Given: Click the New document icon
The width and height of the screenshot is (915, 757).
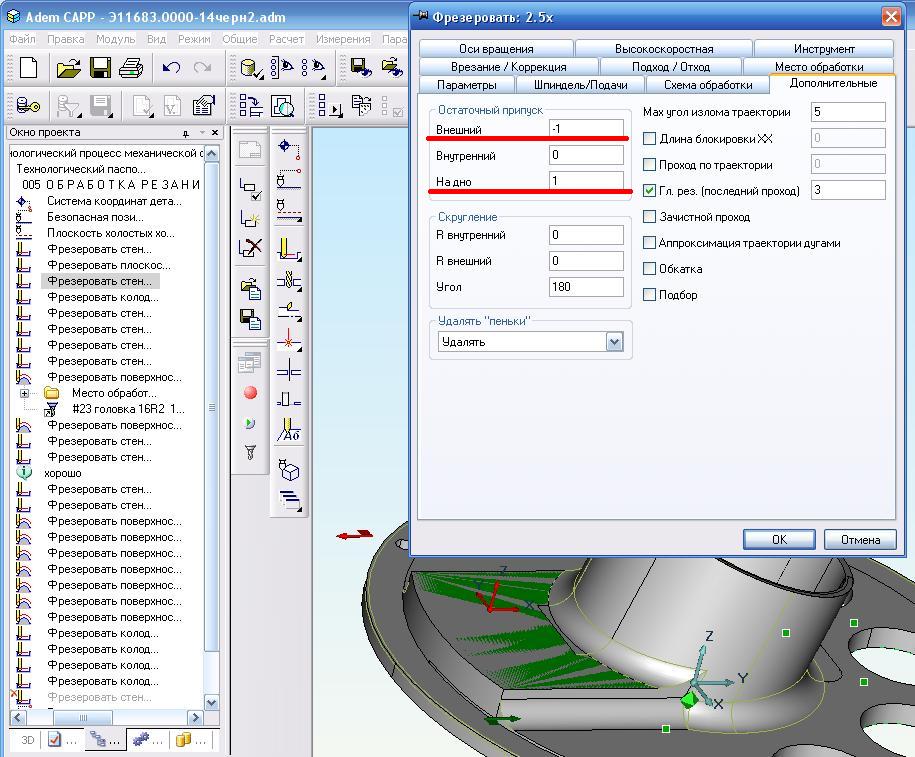Looking at the screenshot, I should pos(28,68).
